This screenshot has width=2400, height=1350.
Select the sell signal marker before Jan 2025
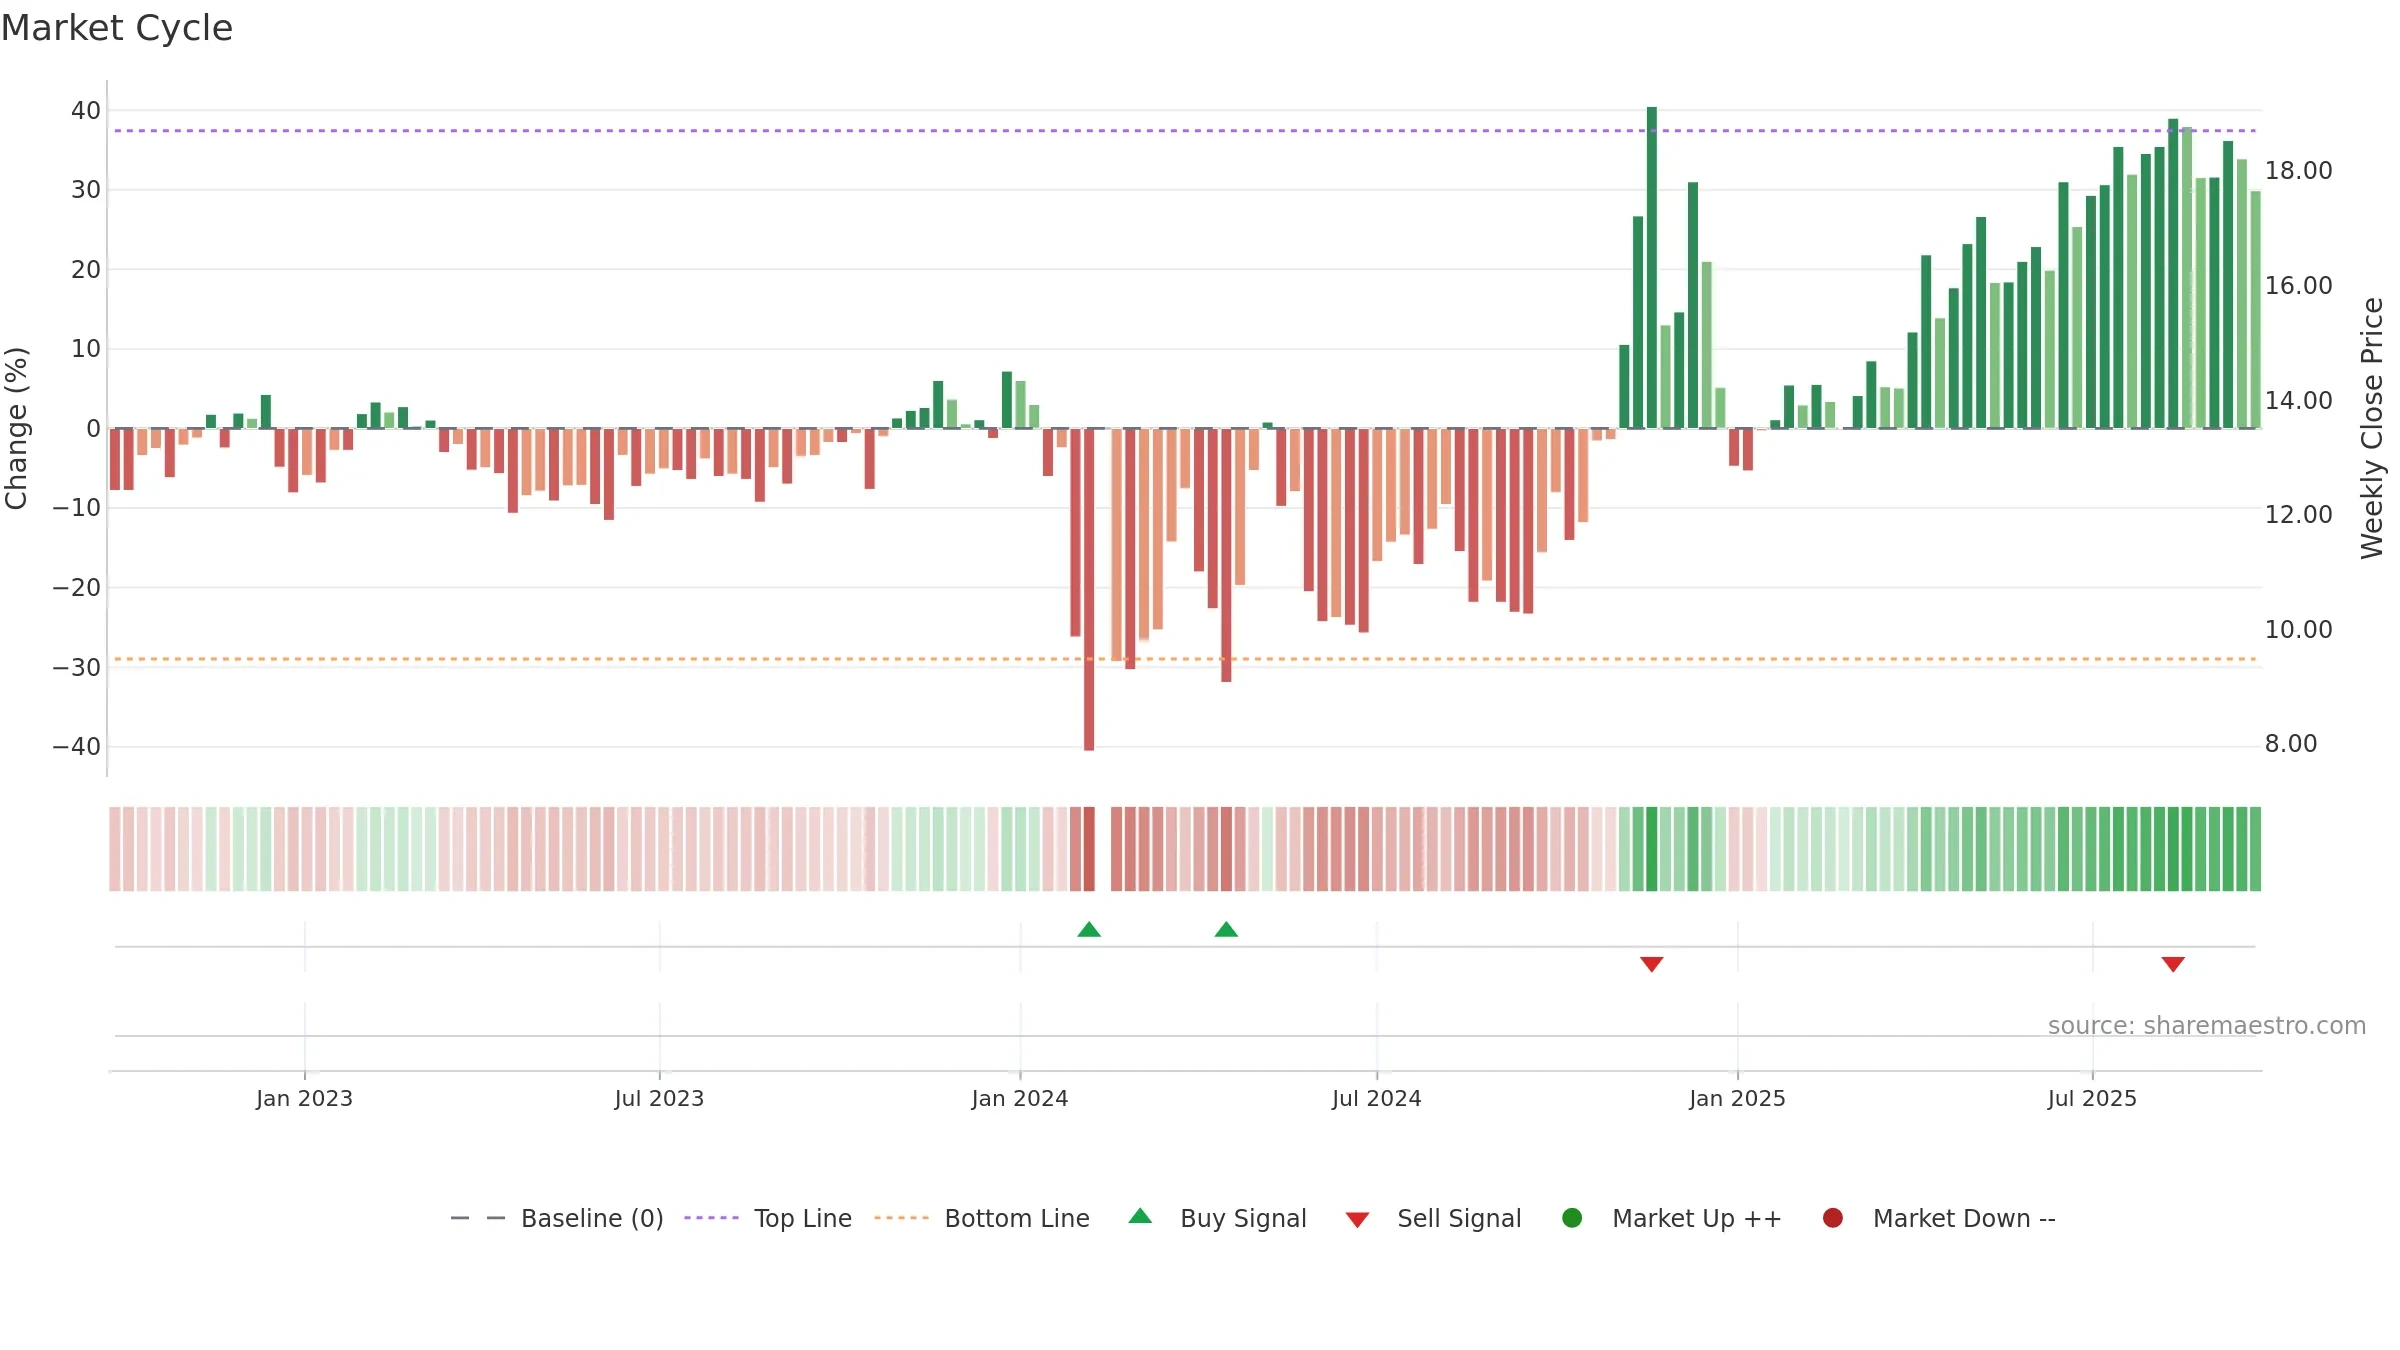(1652, 964)
